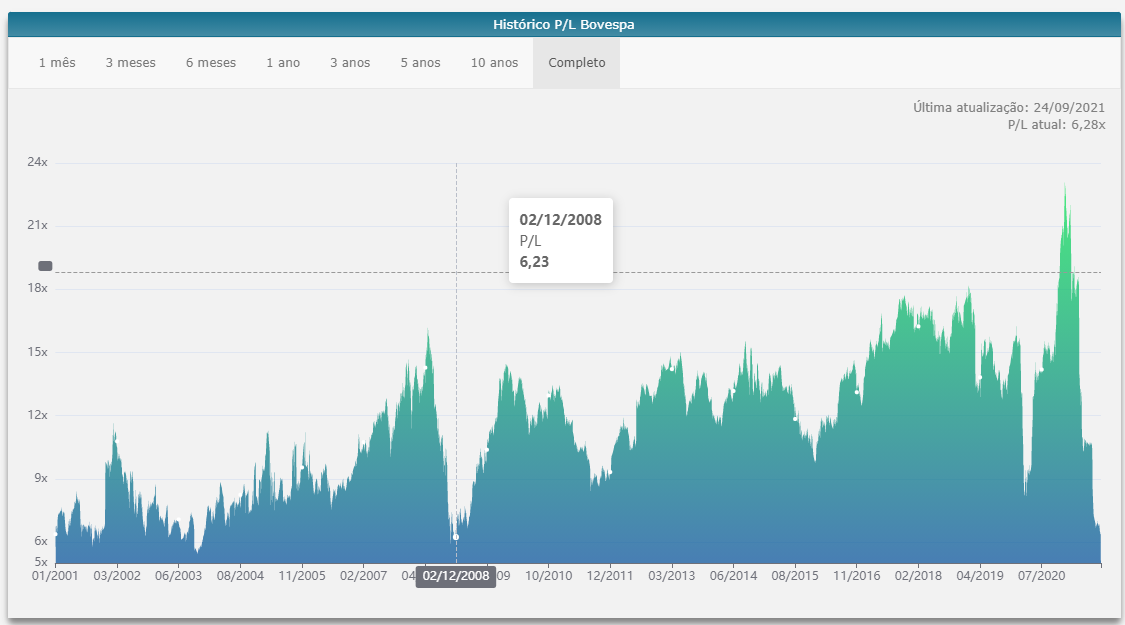Click the 01/2001 label on the x-axis

[55, 576]
